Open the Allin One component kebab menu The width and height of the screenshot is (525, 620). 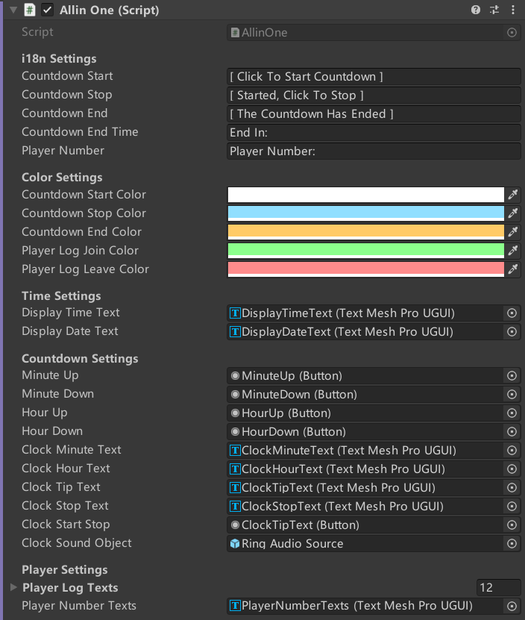click(513, 10)
